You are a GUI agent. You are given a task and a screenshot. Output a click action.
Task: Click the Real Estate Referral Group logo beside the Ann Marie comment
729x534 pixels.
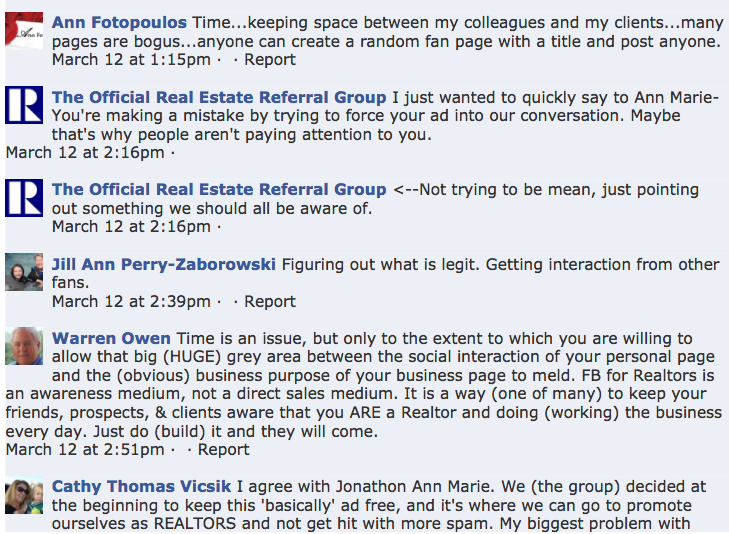coord(24,106)
